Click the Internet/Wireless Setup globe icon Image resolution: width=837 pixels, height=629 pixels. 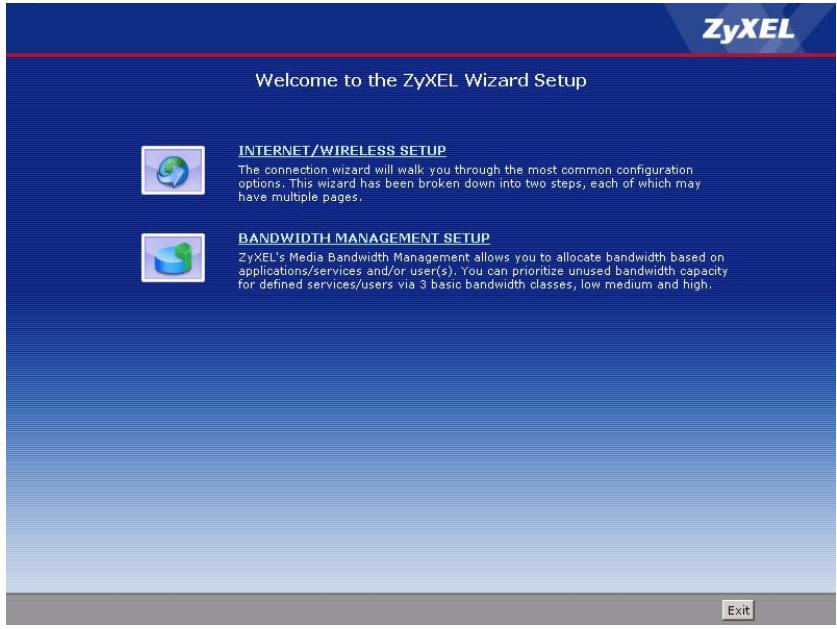173,170
